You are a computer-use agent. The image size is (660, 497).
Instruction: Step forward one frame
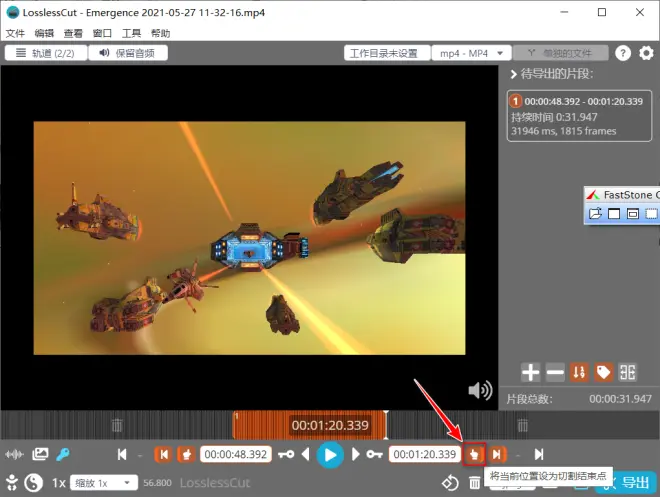pyautogui.click(x=355, y=454)
